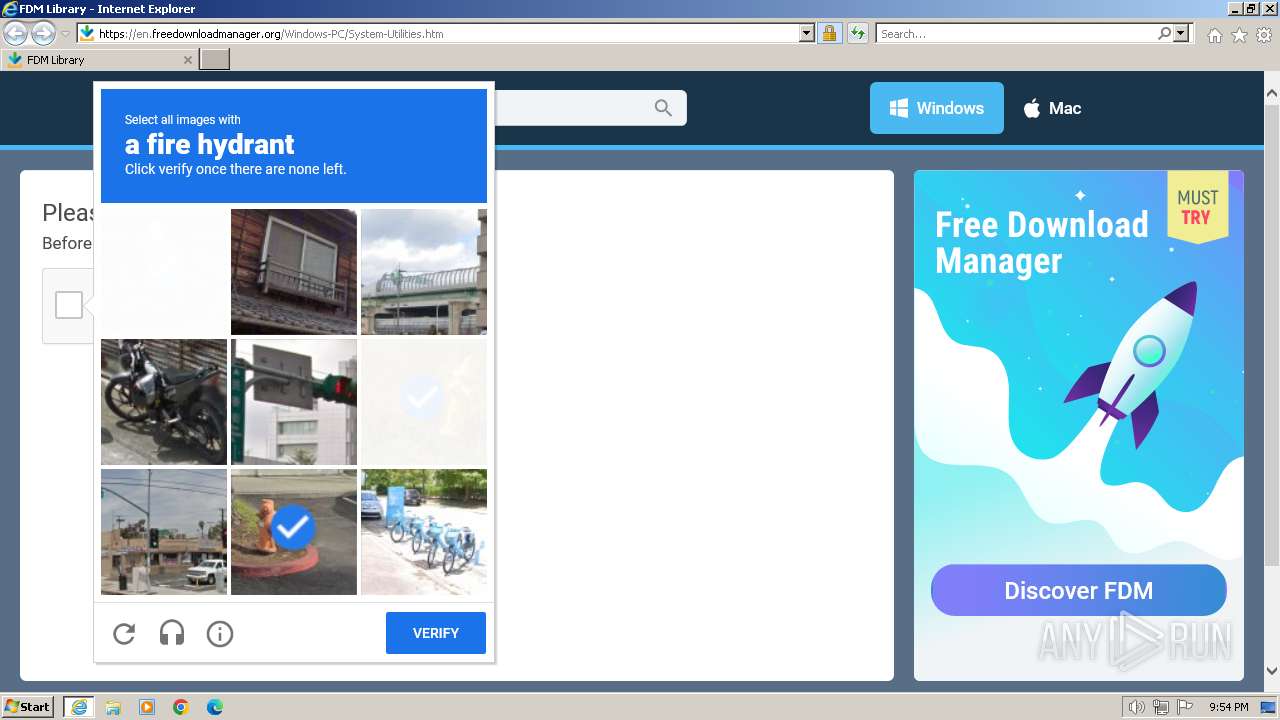Screen dimensions: 1280x720
Task: Switch to the Windows platform tab
Action: [x=937, y=108]
